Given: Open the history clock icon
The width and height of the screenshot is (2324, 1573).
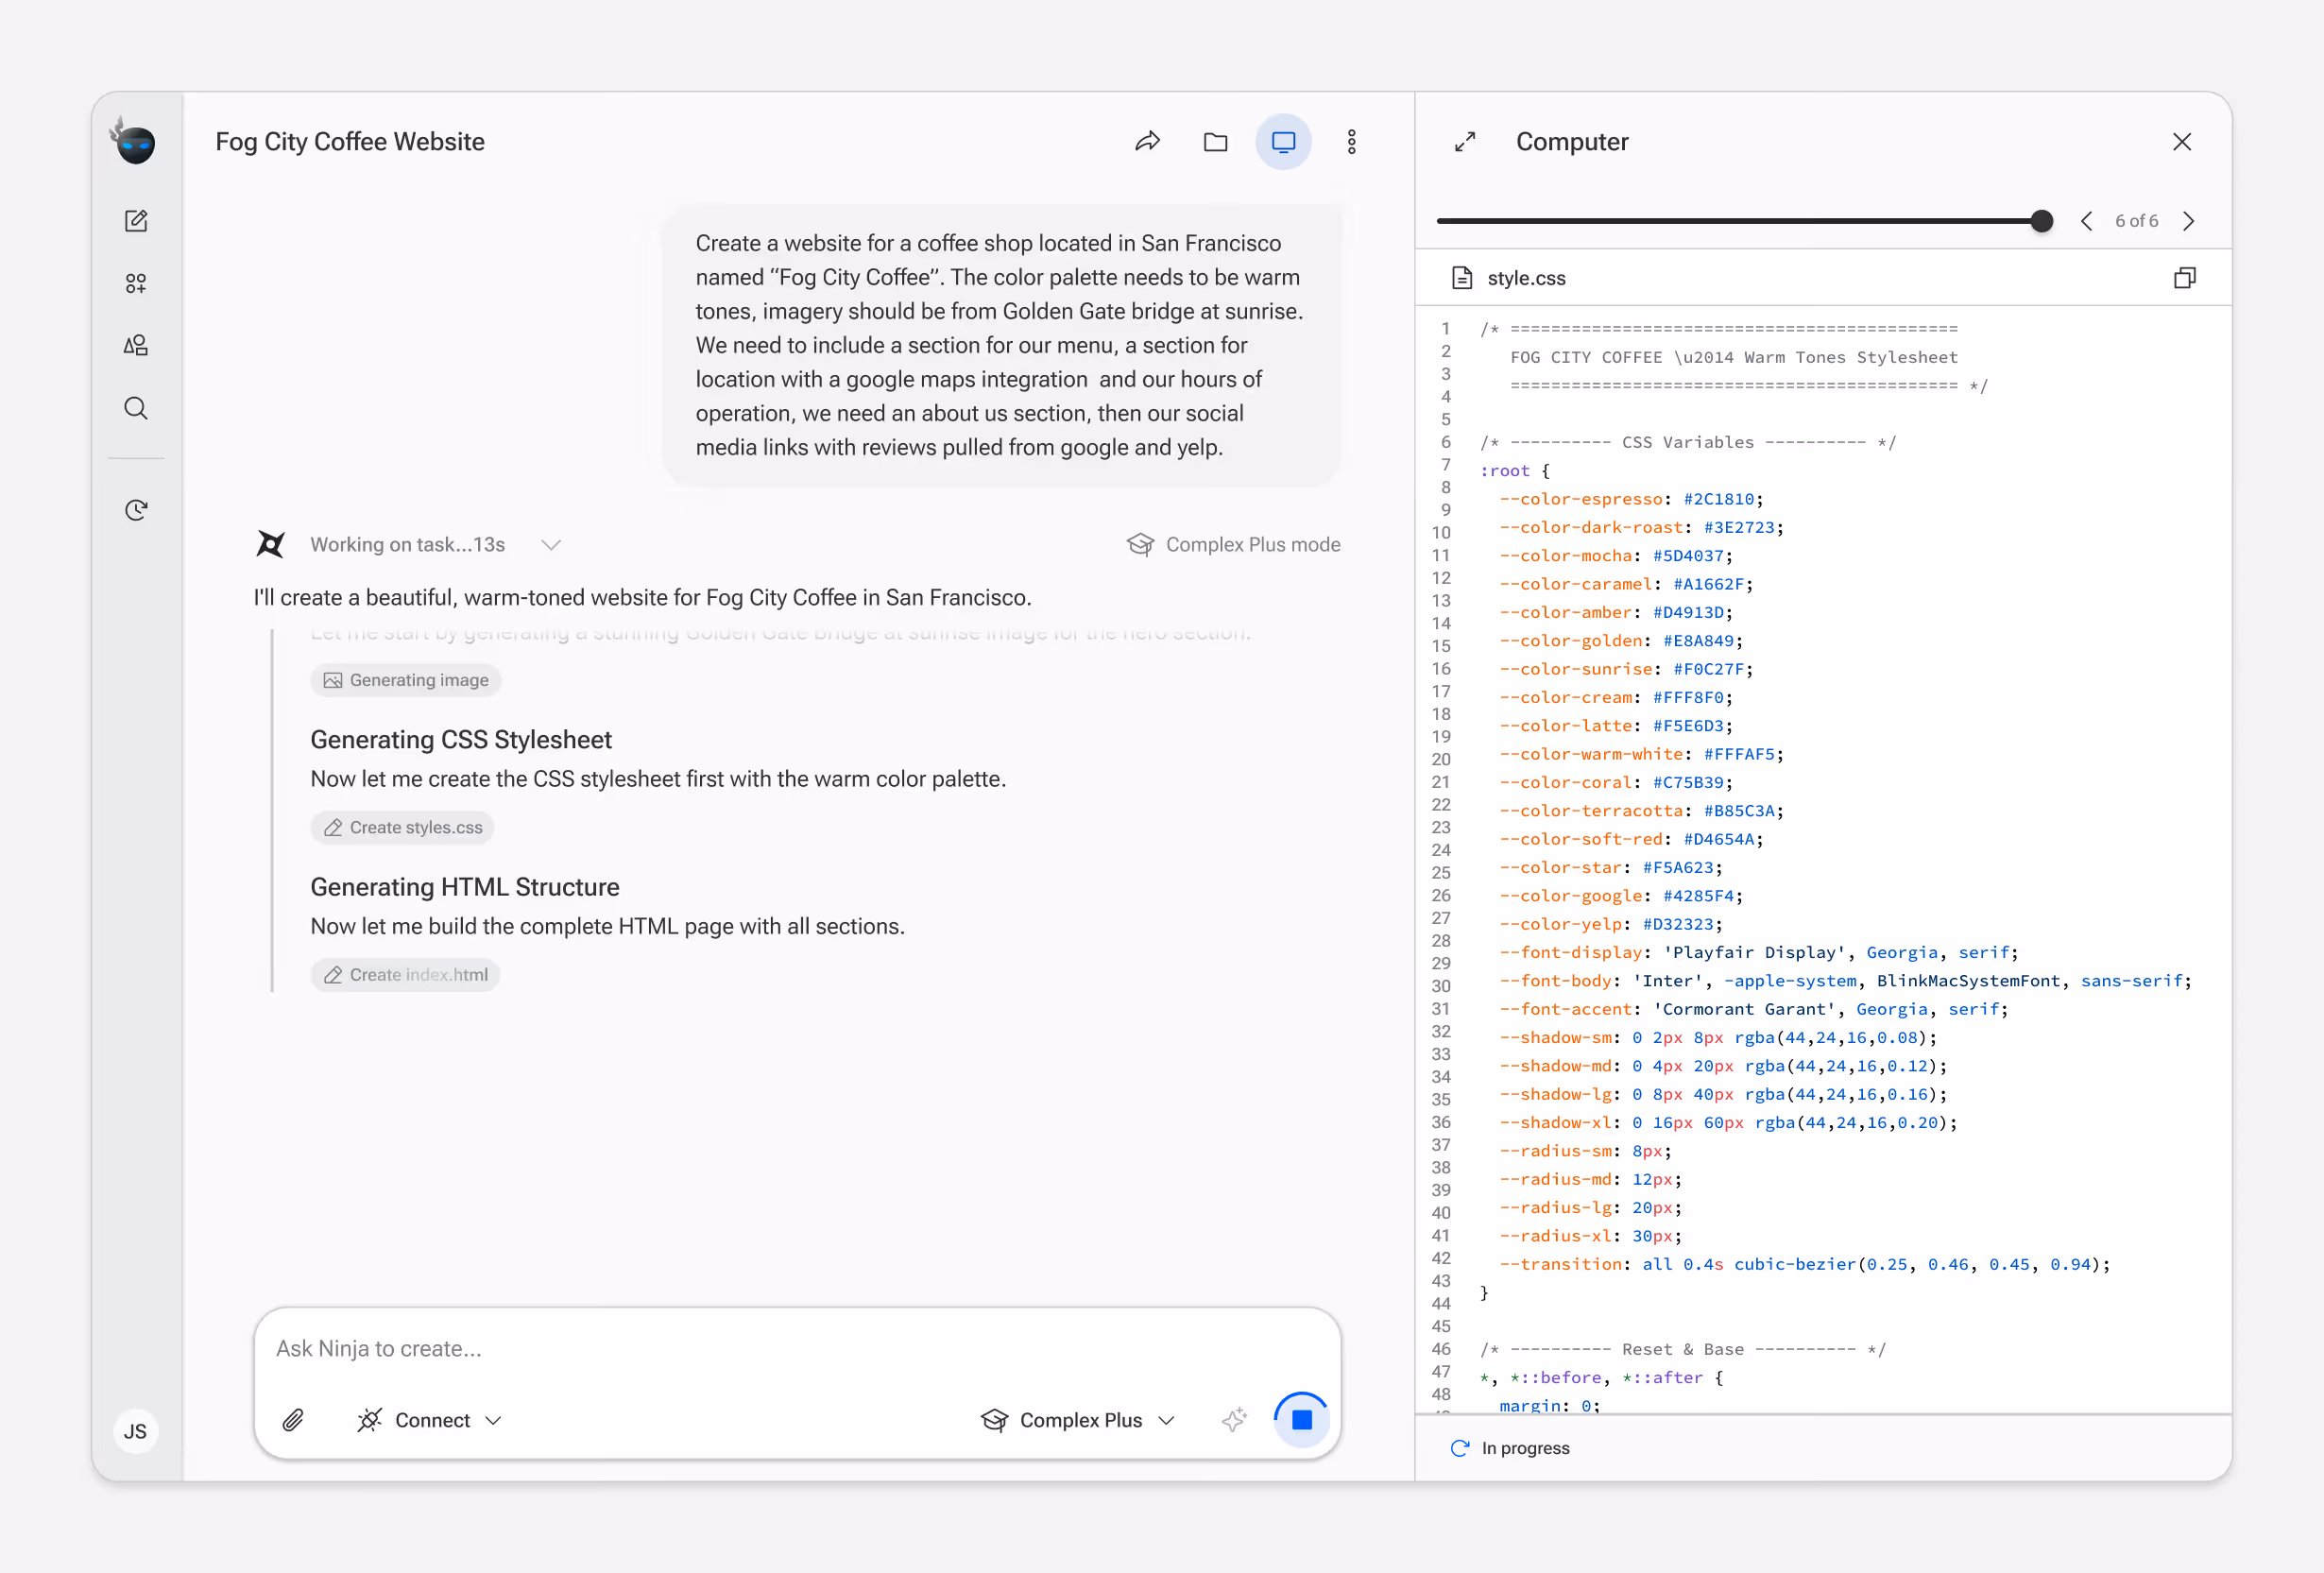Looking at the screenshot, I should pos(136,511).
